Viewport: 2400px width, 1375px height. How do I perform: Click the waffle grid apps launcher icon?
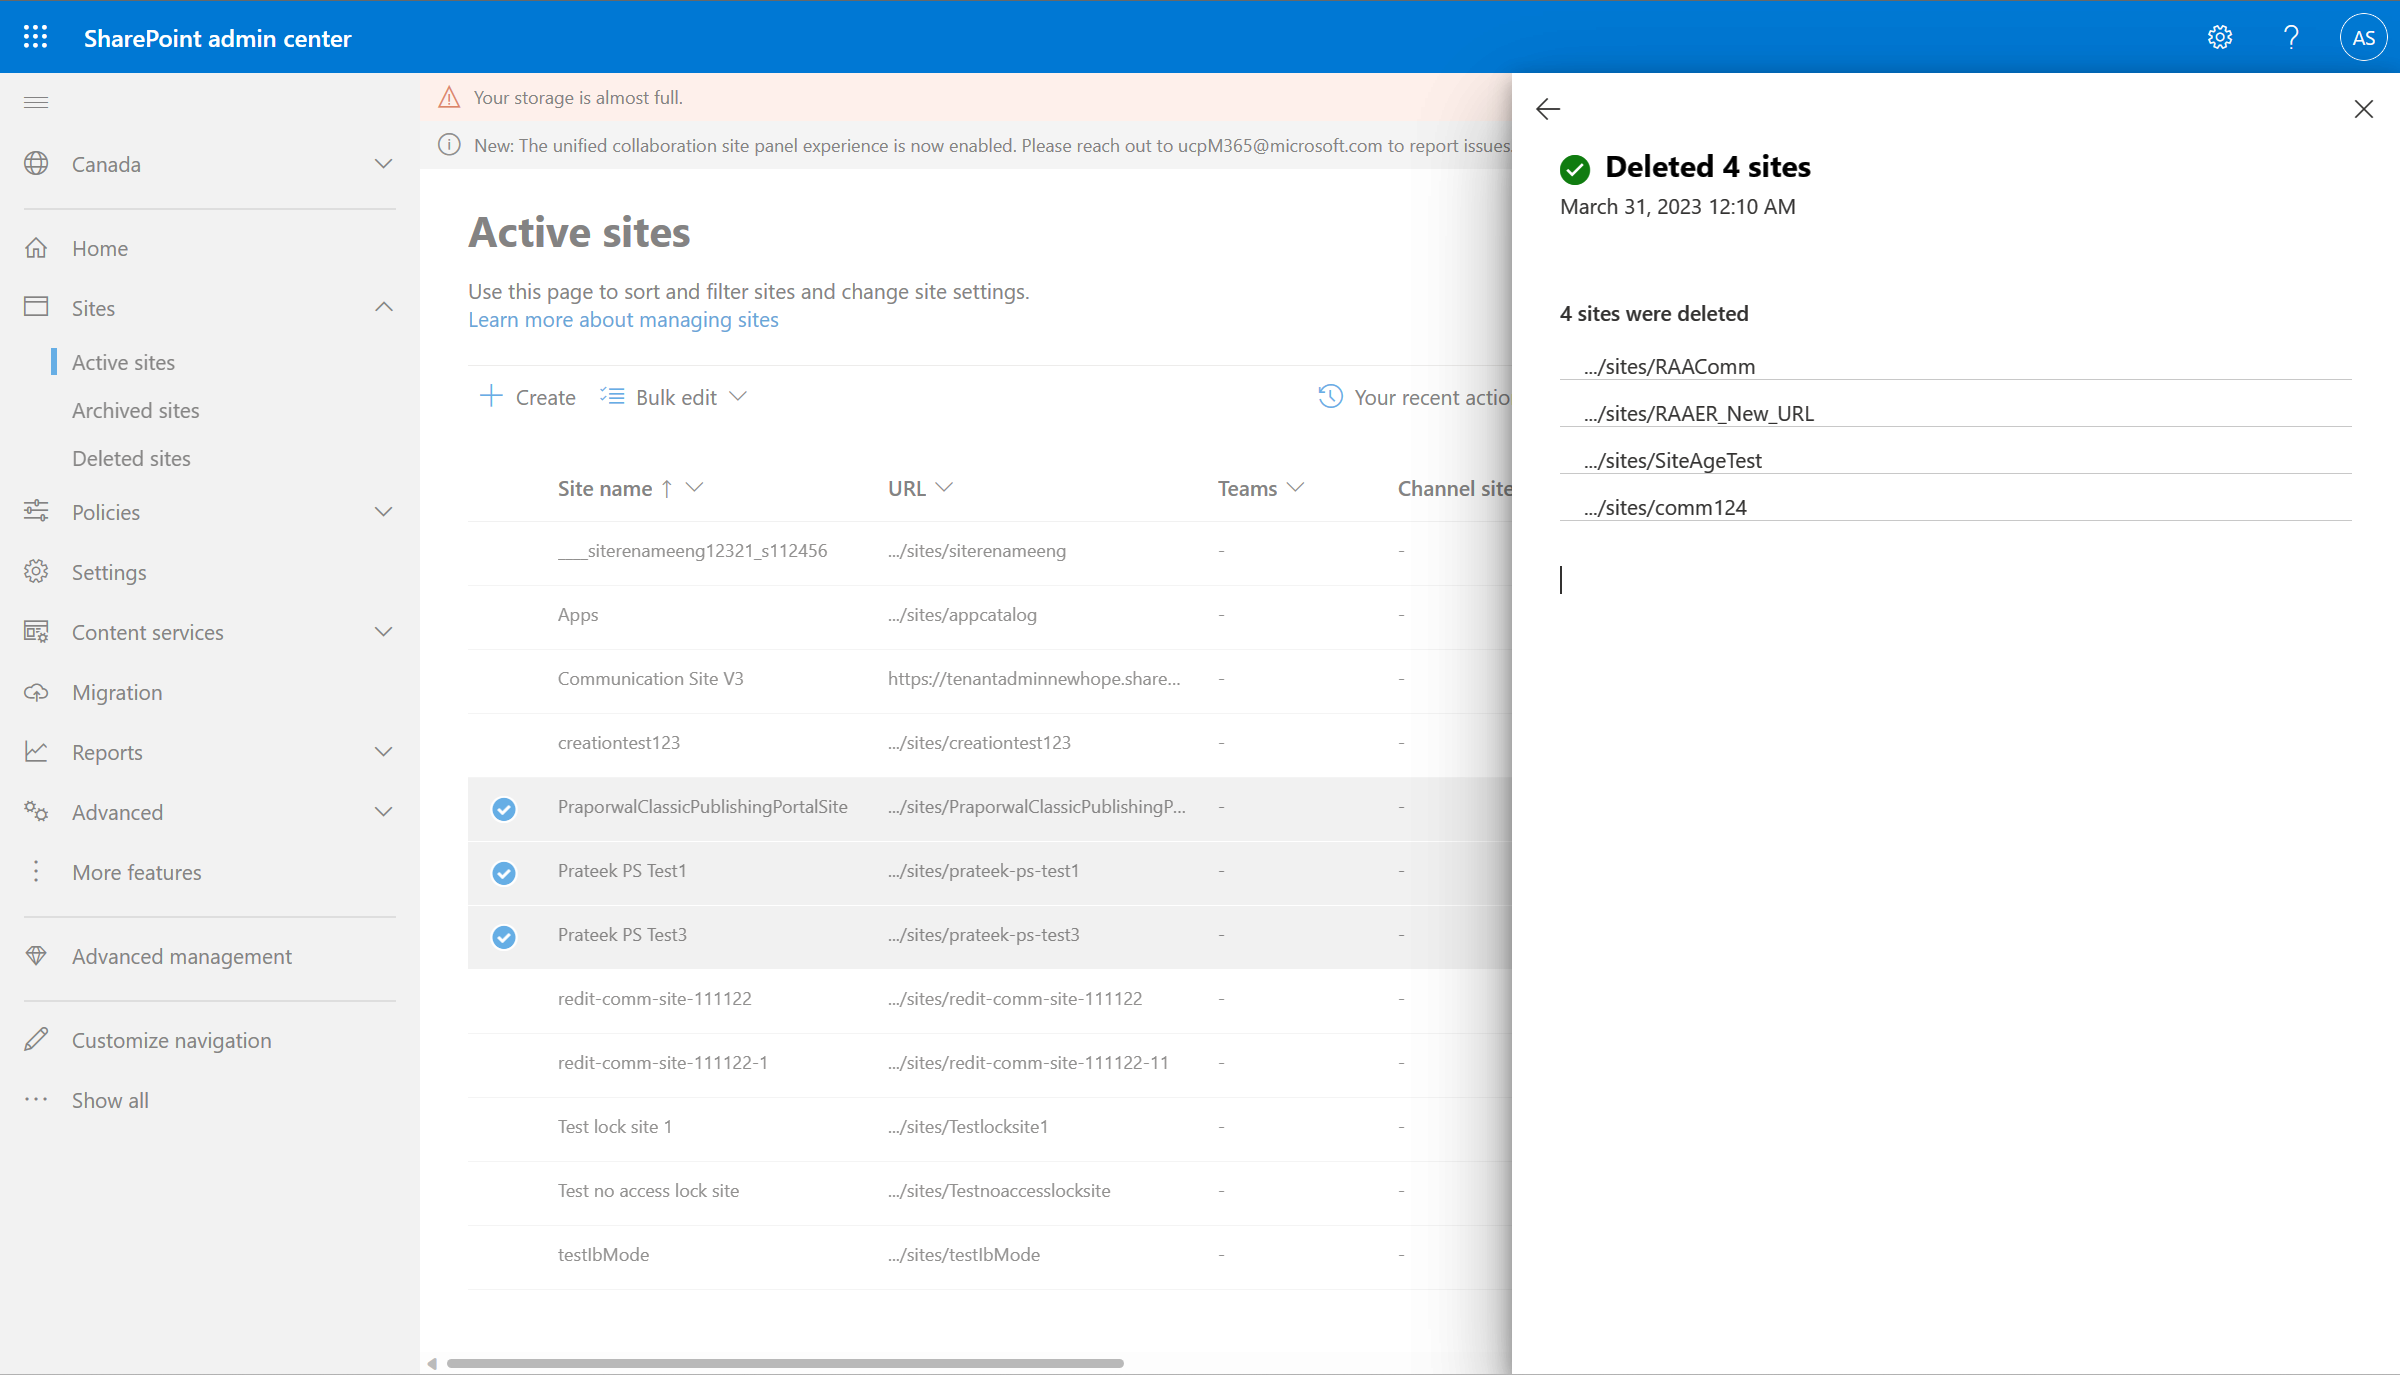[x=35, y=36]
